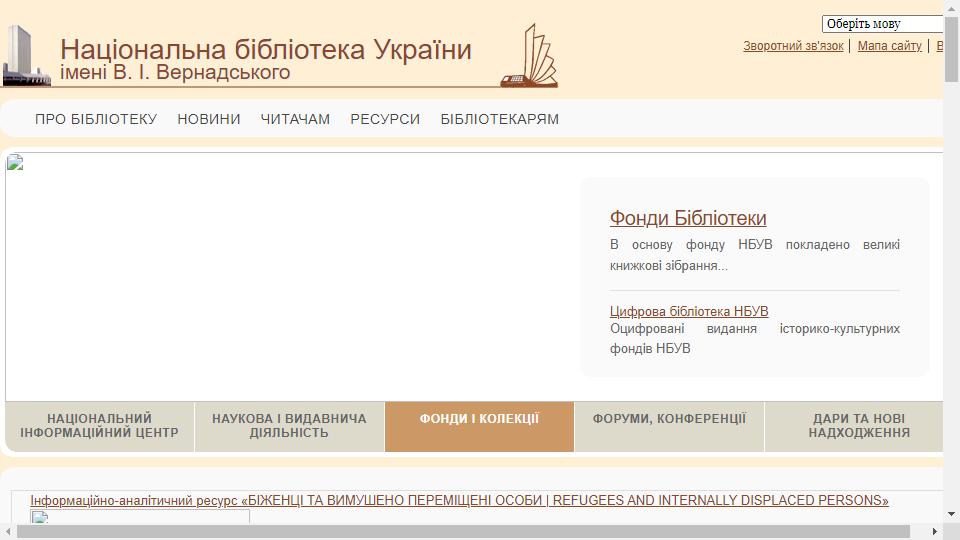Switch to ДАРИ ТА НОВІ НАДХОДЖЕННЯ tab
960x540 pixels.
pyautogui.click(x=854, y=427)
